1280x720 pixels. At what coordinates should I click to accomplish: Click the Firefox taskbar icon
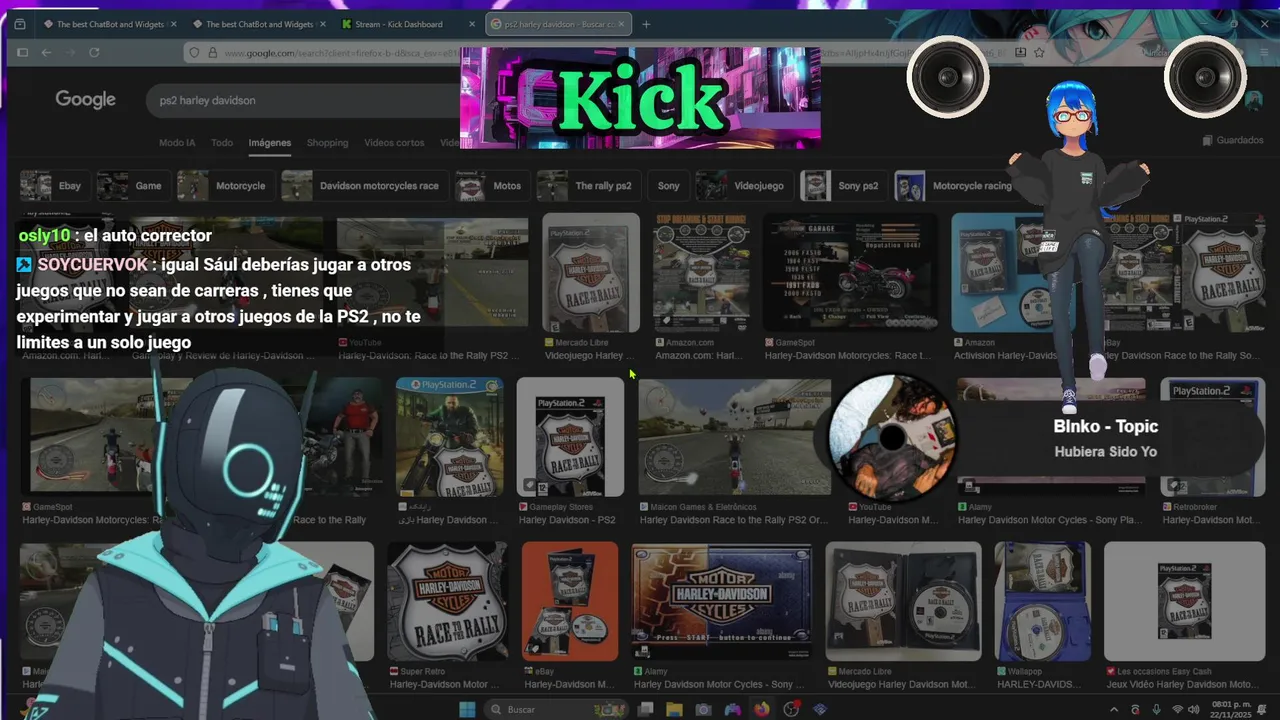click(x=762, y=709)
